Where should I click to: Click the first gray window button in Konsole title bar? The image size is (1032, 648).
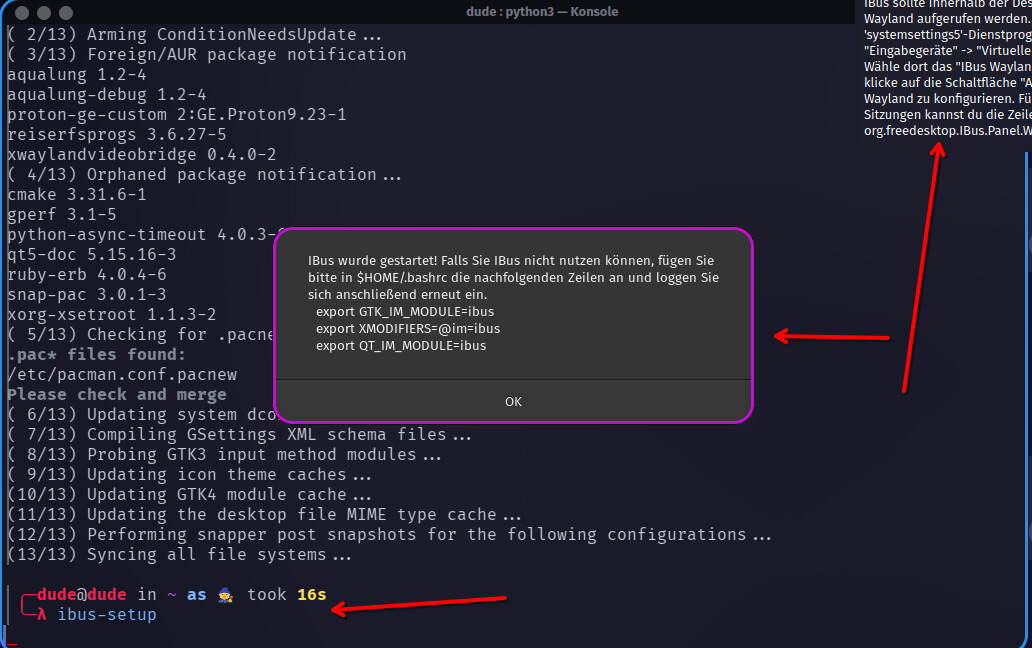coord(22,12)
